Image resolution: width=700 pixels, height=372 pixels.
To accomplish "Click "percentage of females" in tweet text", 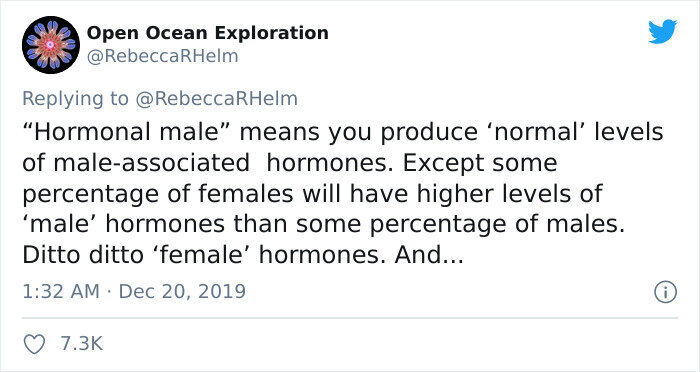I will (x=158, y=194).
